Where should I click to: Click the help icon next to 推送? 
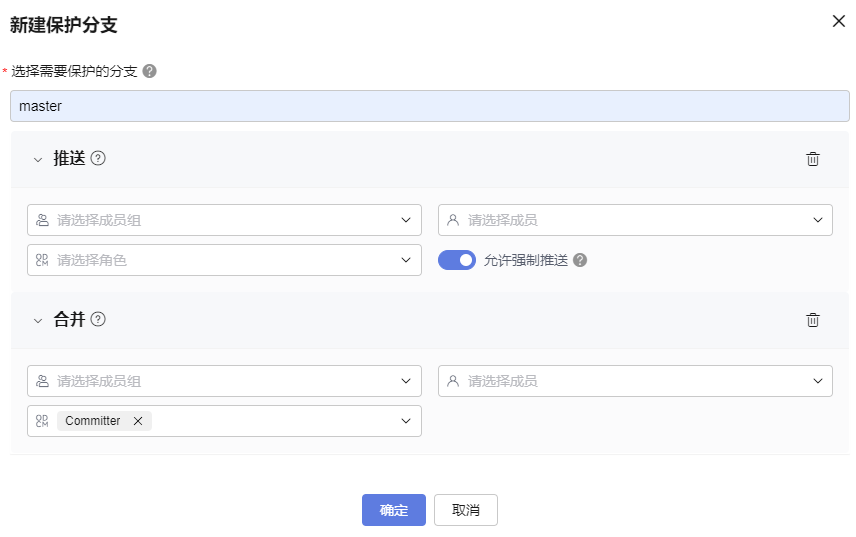(x=98, y=158)
